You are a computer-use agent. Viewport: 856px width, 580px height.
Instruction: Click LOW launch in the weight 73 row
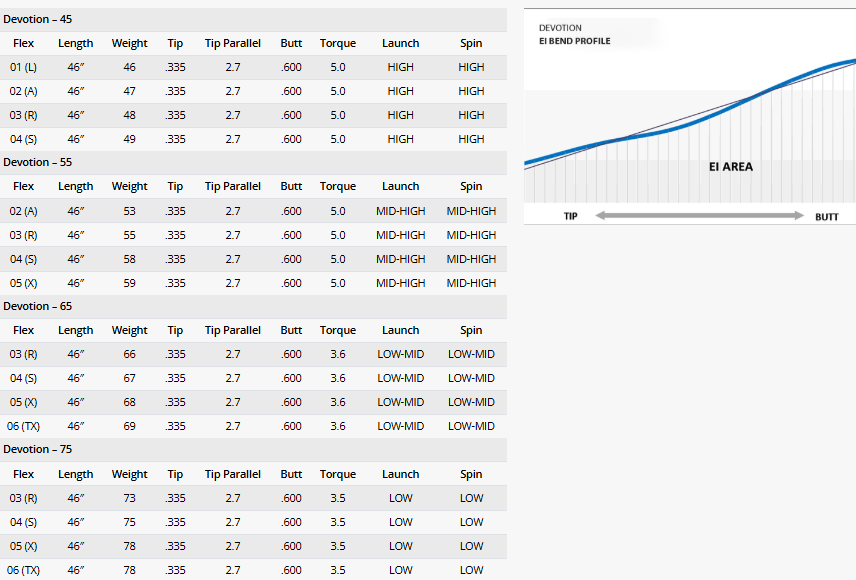401,498
